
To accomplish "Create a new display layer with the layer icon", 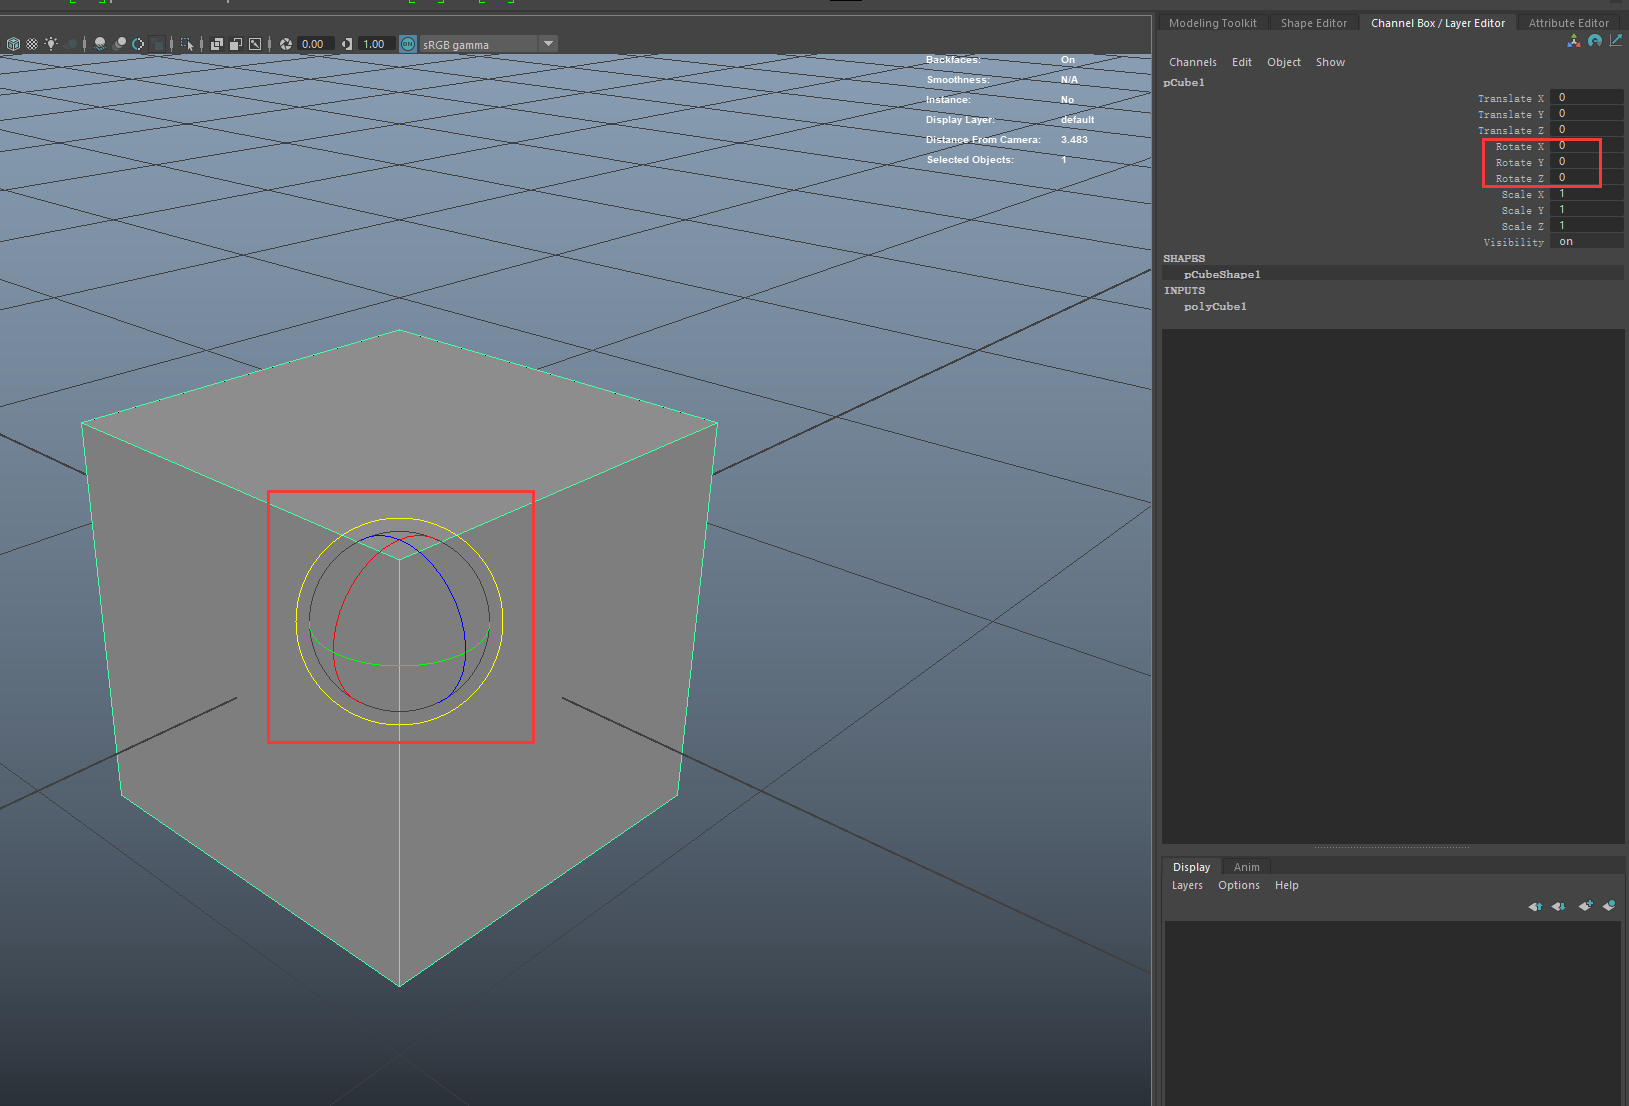I will (x=1586, y=906).
